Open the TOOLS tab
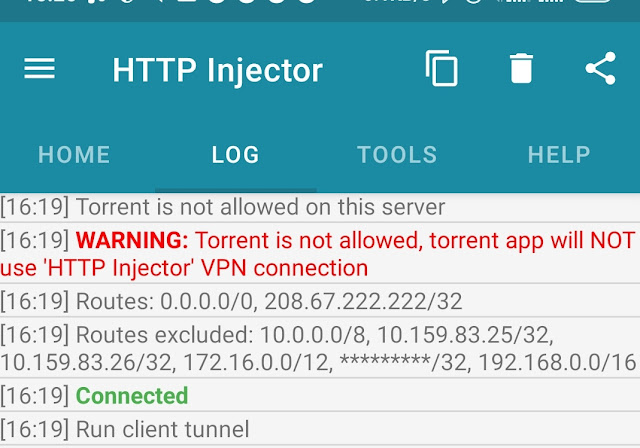This screenshot has width=640, height=448. (x=397, y=155)
